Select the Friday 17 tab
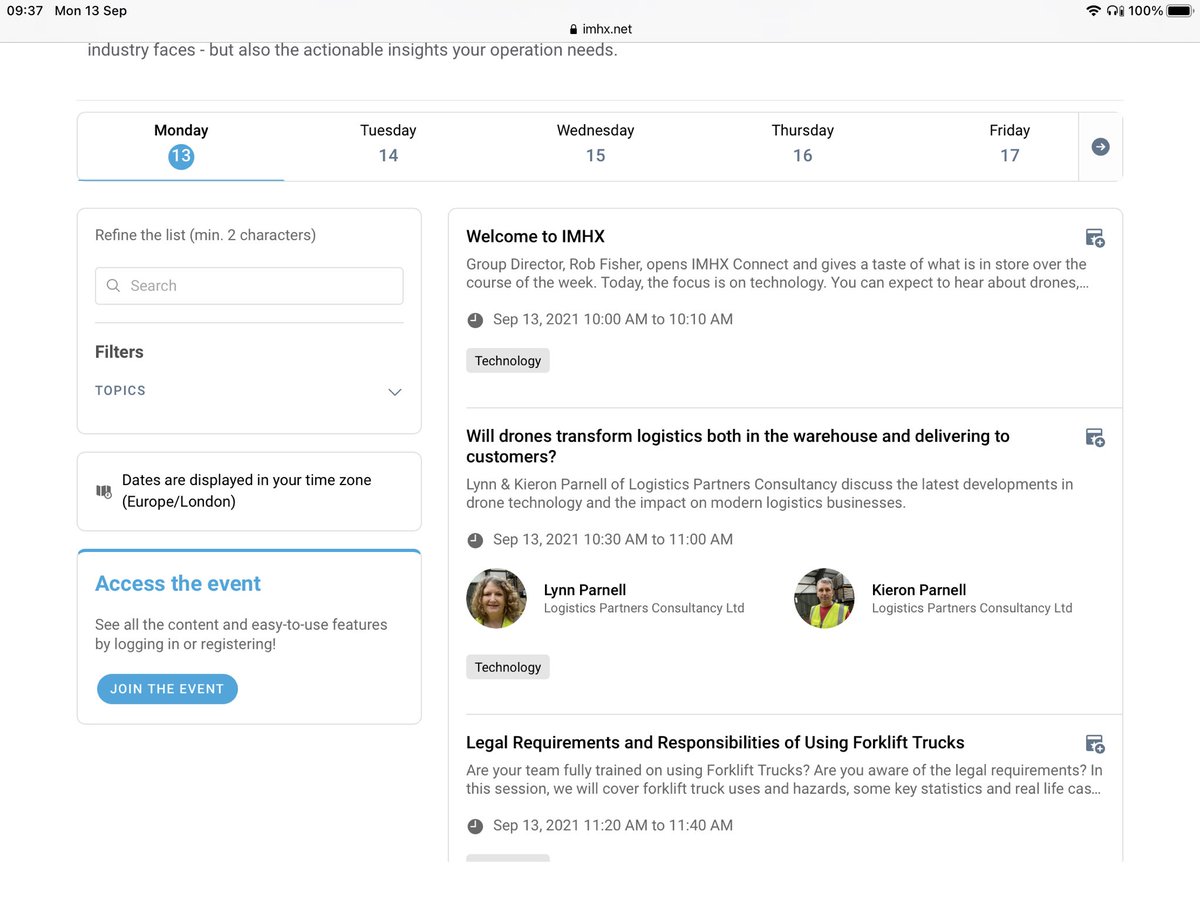Image resolution: width=1200 pixels, height=900 pixels. tap(1009, 143)
